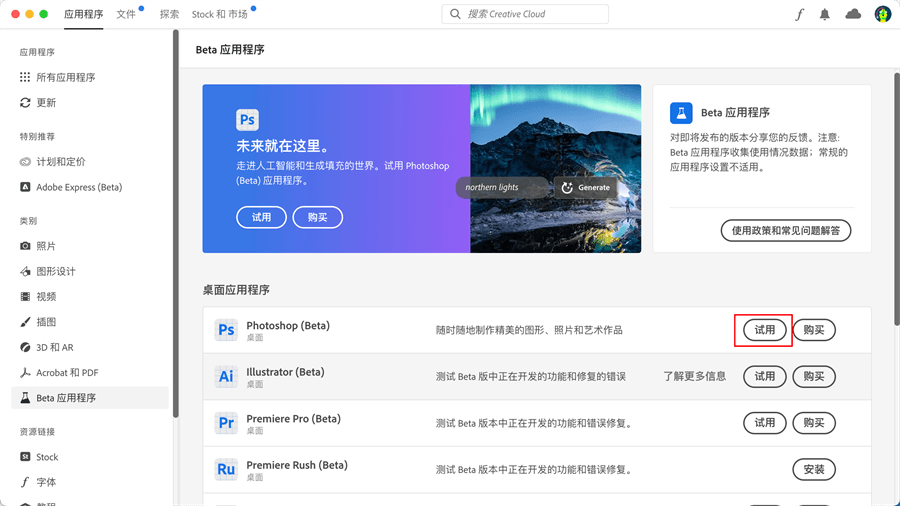Click the 未来就在这里。 banner headline
The image size is (900, 506).
(x=284, y=146)
